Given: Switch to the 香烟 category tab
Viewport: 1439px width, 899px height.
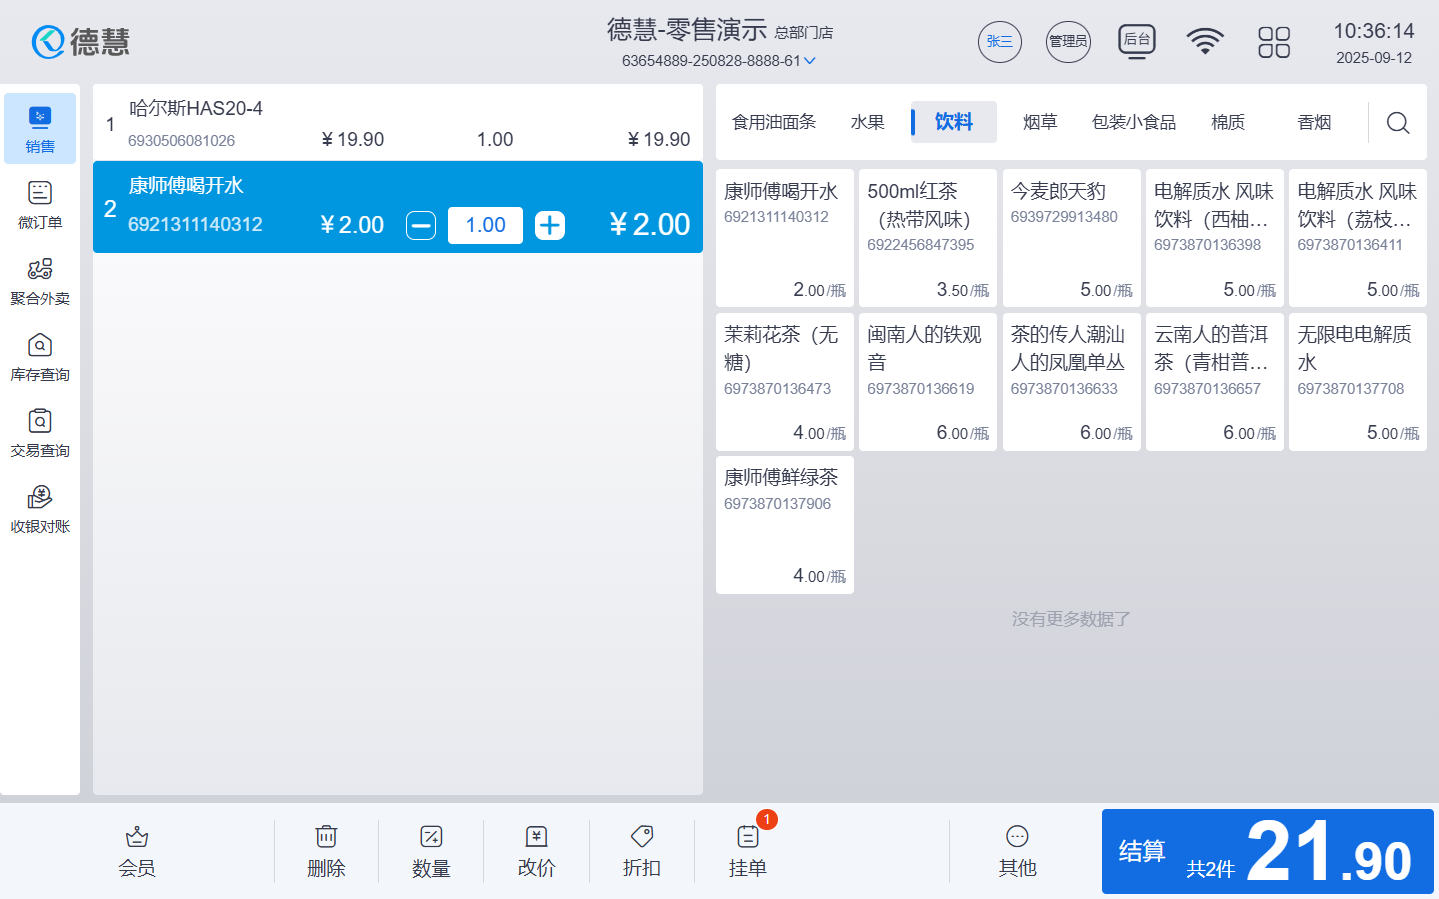Looking at the screenshot, I should tap(1314, 122).
